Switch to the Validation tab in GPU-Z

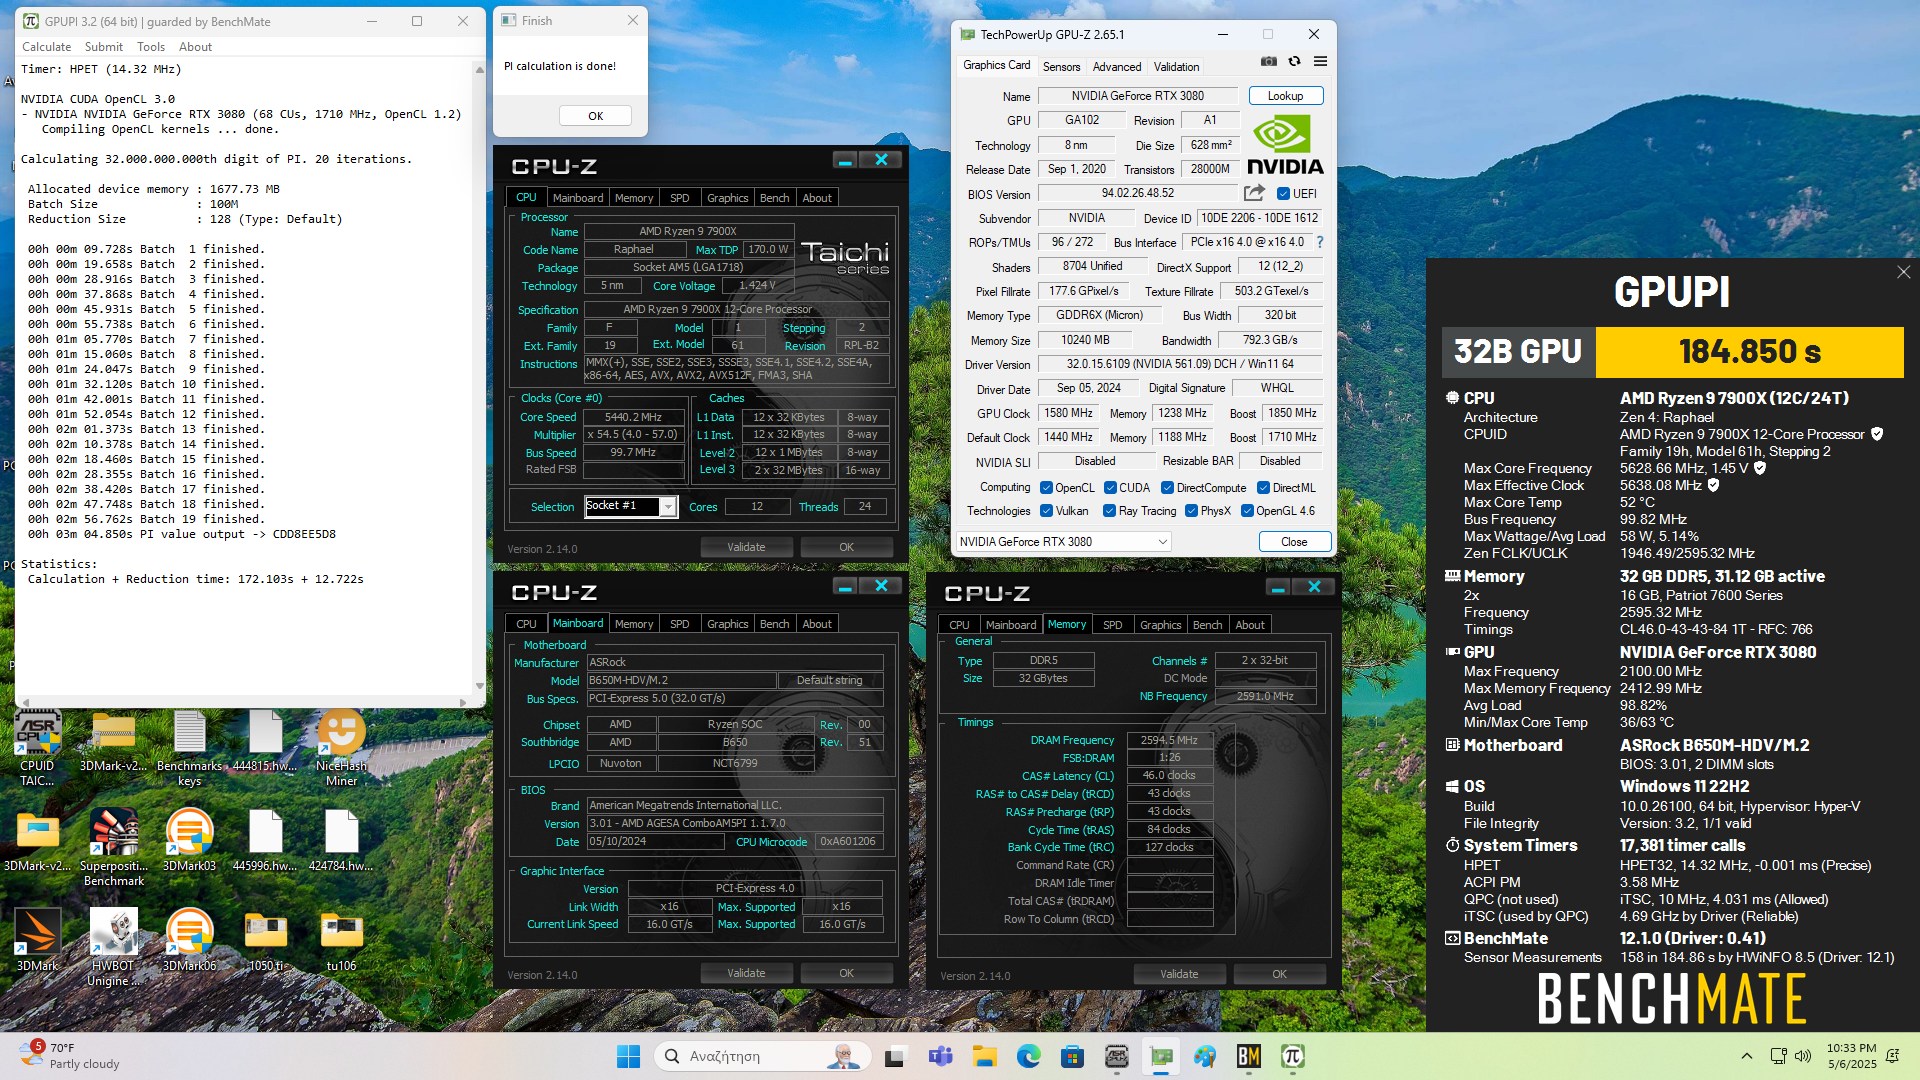click(x=1176, y=67)
